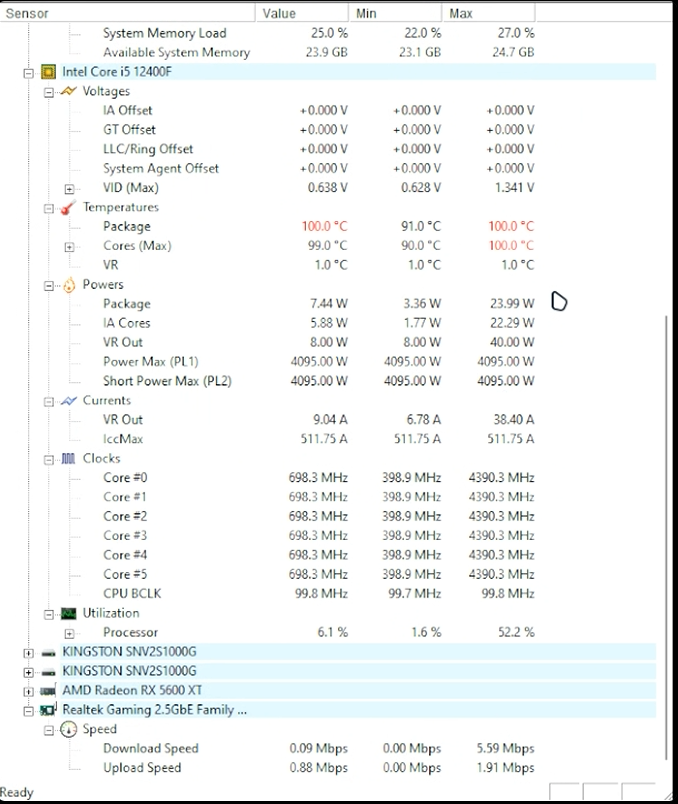Image resolution: width=678 pixels, height=804 pixels.
Task: Collapse the Realtek Gaming 2.5GbE node
Action: coord(29,711)
